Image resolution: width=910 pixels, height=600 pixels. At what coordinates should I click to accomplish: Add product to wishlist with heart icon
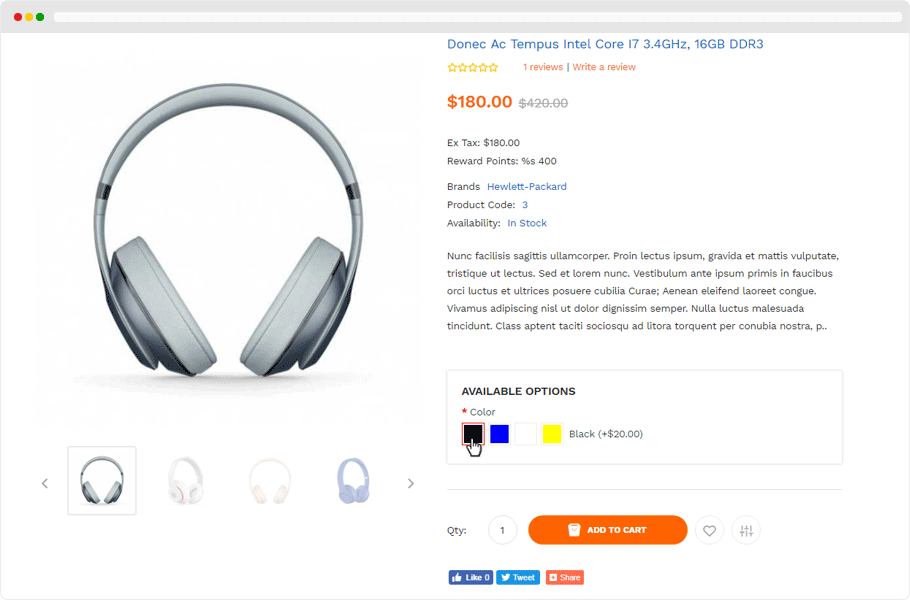709,530
